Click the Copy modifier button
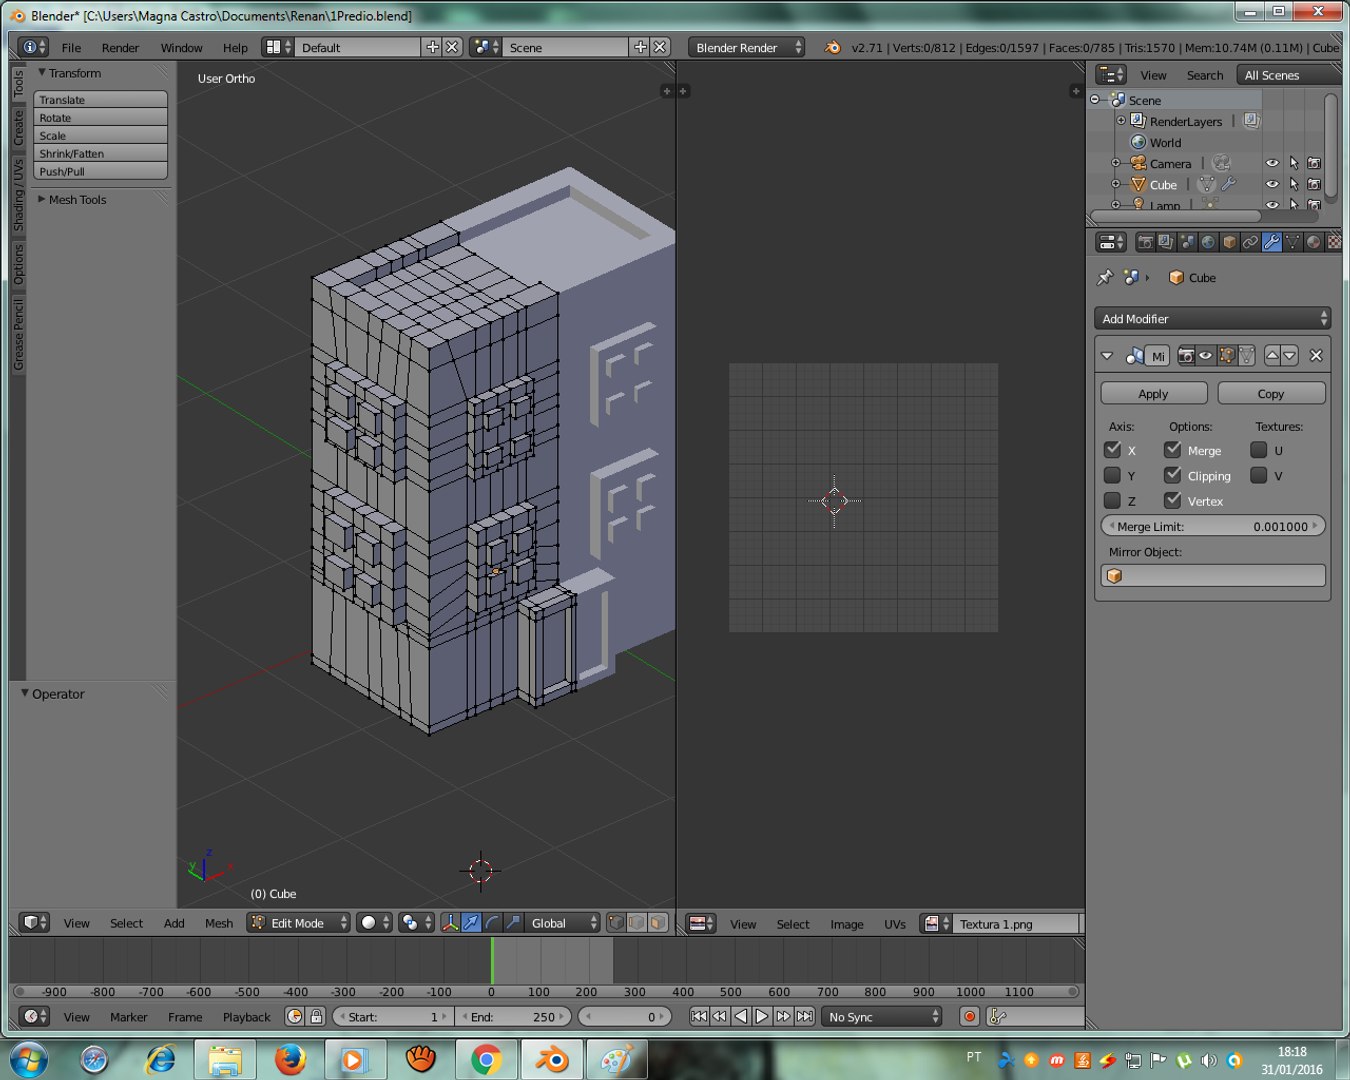Viewport: 1350px width, 1080px height. pyautogui.click(x=1271, y=393)
